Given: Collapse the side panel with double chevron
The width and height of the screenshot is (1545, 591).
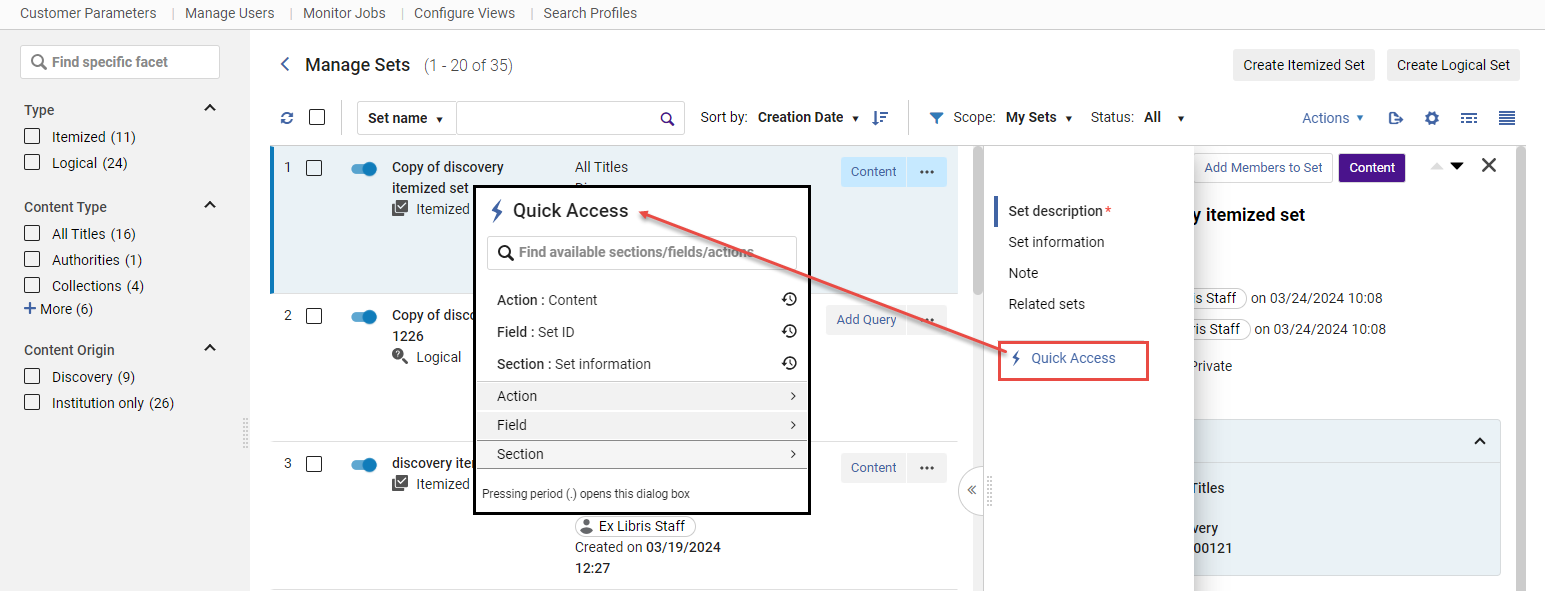Looking at the screenshot, I should 971,490.
